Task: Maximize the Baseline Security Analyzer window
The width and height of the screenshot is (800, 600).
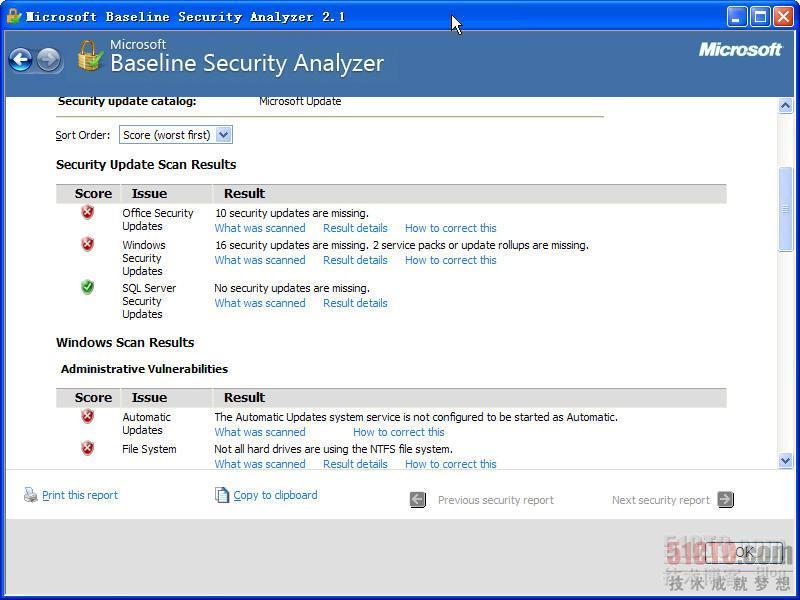Action: coord(760,17)
